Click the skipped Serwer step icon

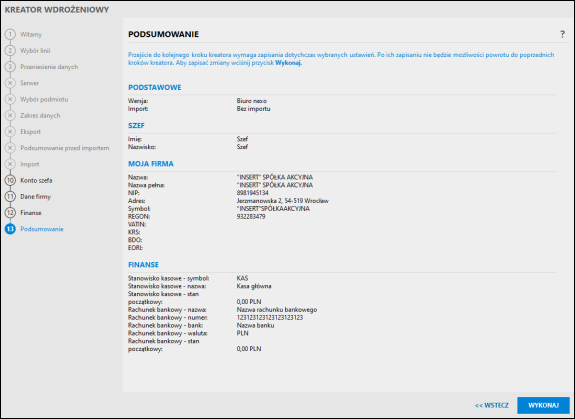(10, 83)
